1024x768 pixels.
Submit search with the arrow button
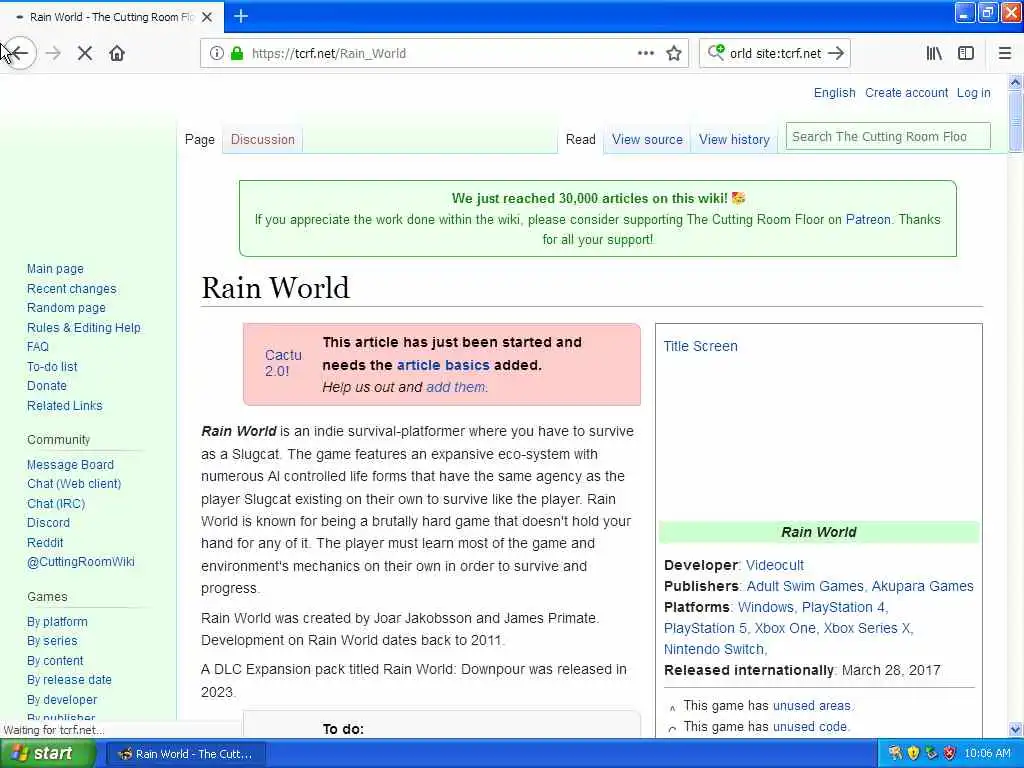[x=836, y=53]
